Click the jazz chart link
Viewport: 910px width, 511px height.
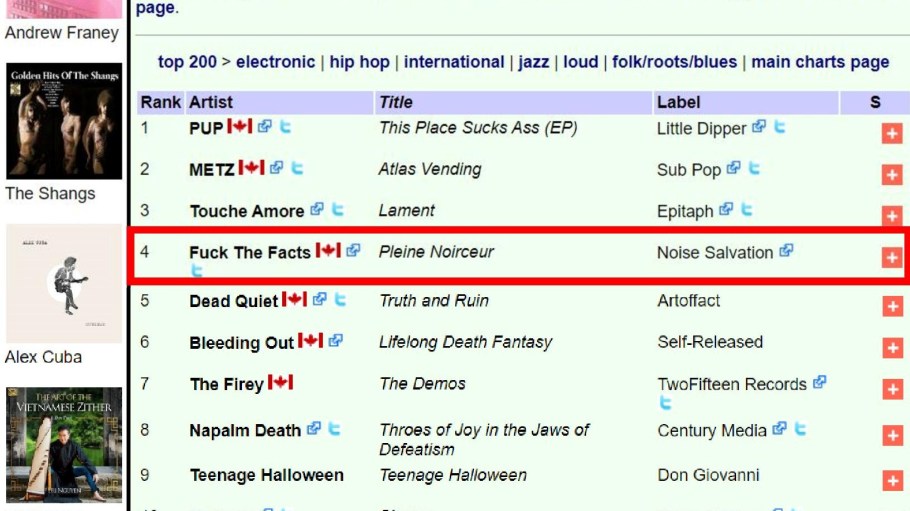(x=534, y=62)
